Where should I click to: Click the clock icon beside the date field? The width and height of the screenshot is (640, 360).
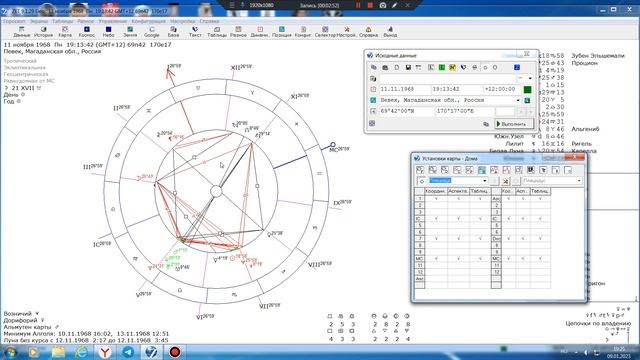point(373,89)
